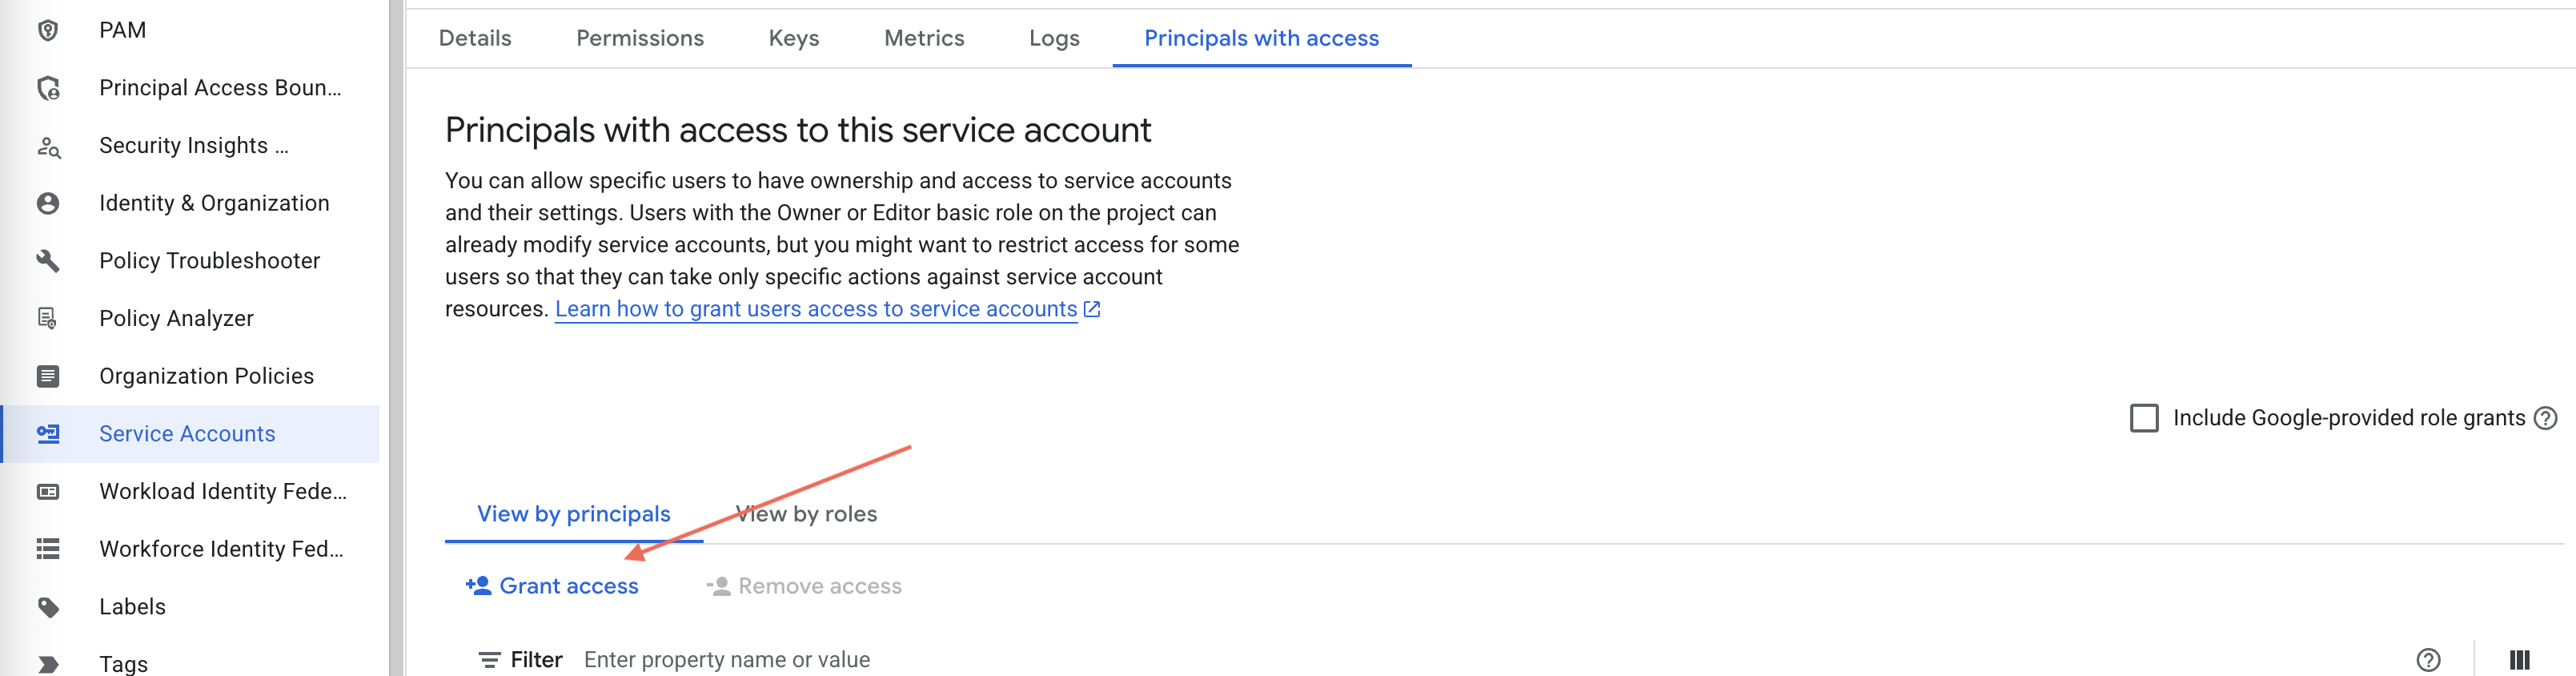Viewport: 2576px width, 676px height.
Task: Click the Security Insights sidebar icon
Action: (x=47, y=146)
